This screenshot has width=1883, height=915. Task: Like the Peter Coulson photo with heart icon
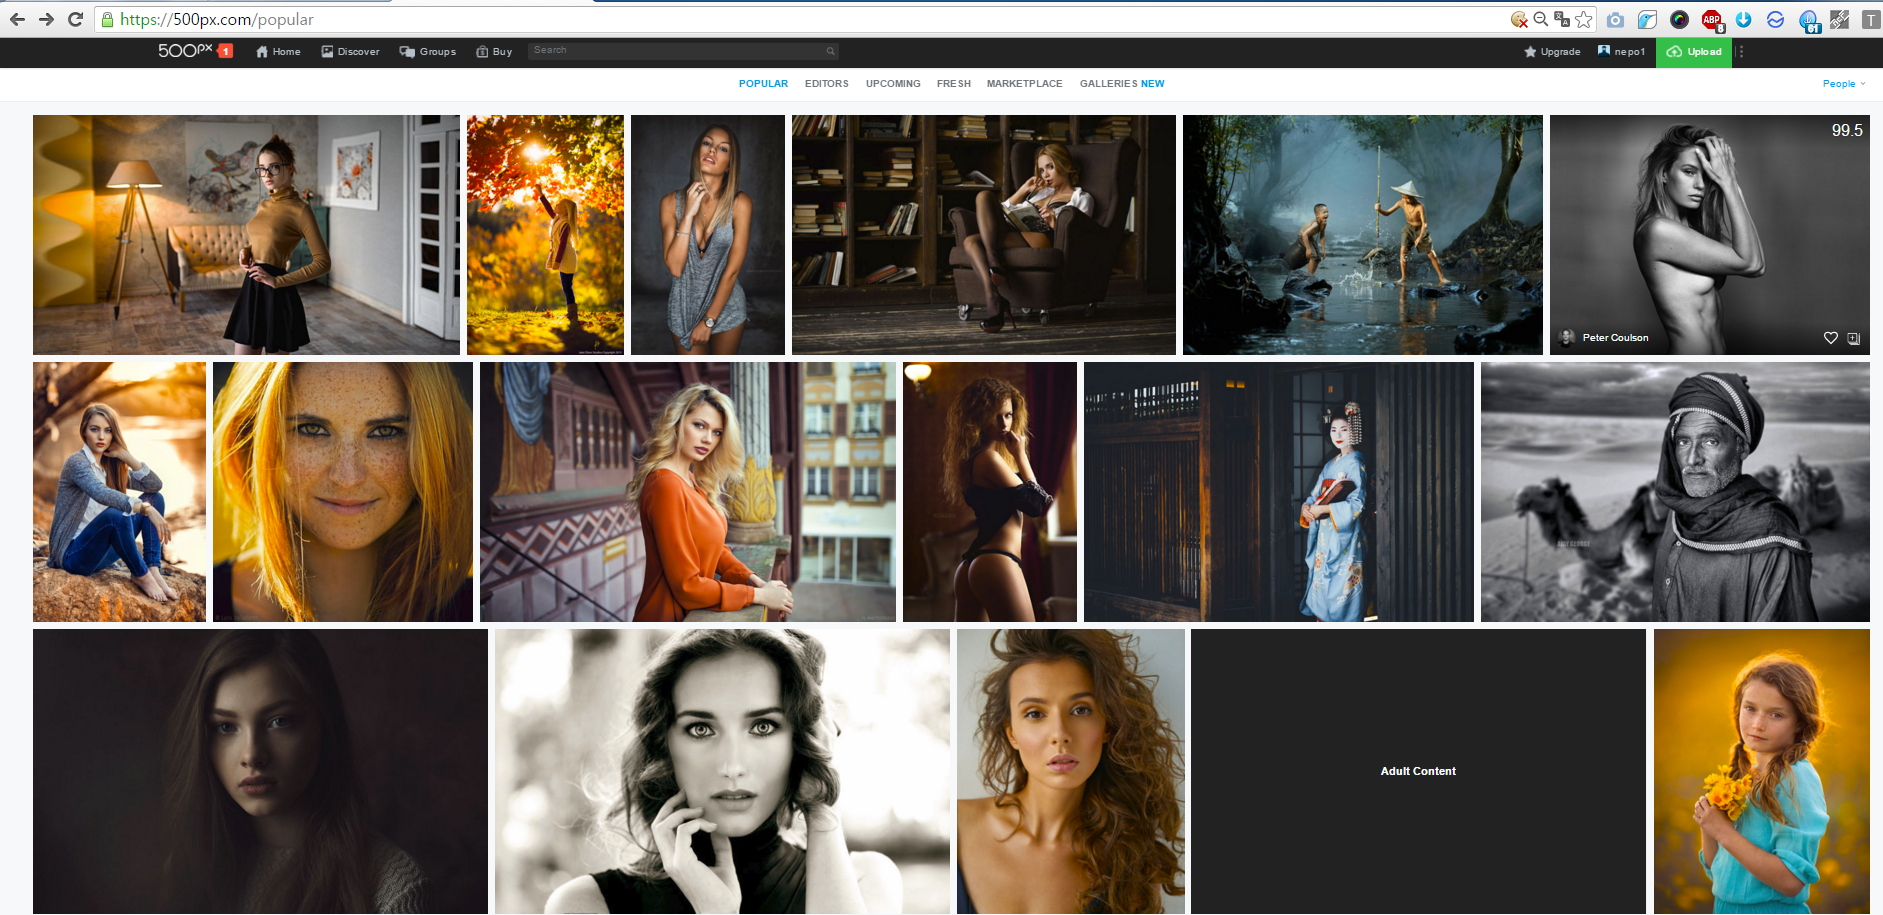pyautogui.click(x=1831, y=338)
